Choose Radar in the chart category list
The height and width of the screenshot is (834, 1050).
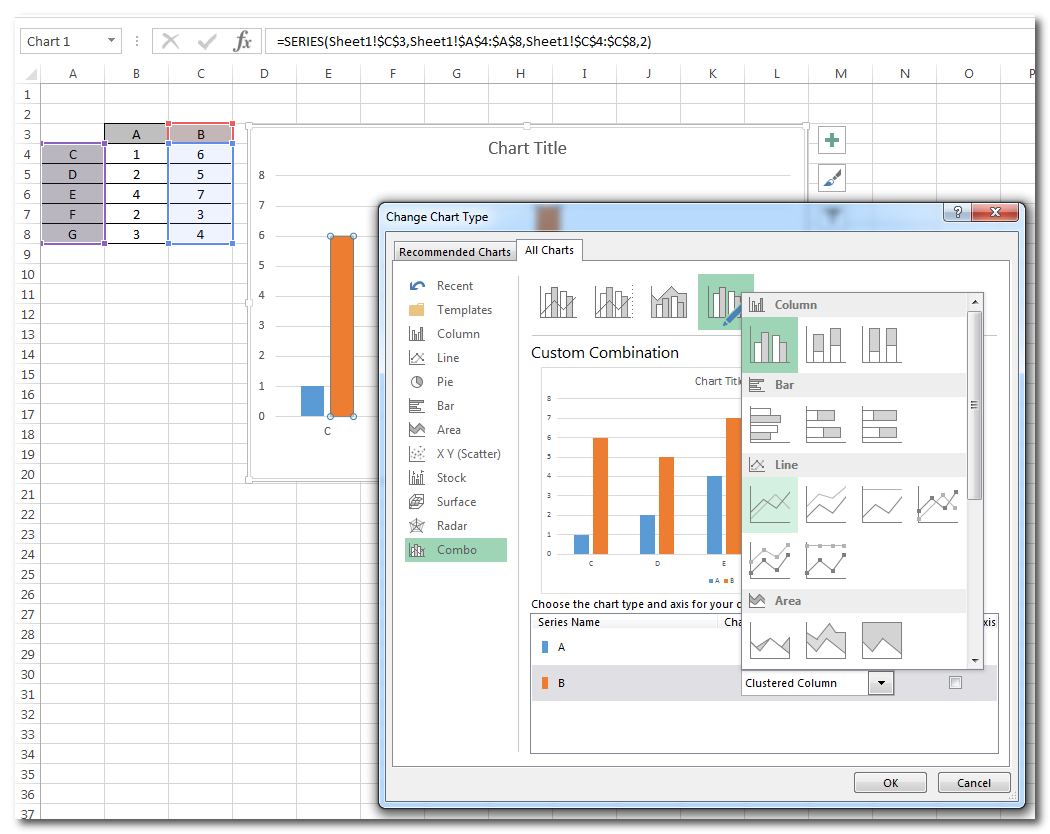[451, 526]
